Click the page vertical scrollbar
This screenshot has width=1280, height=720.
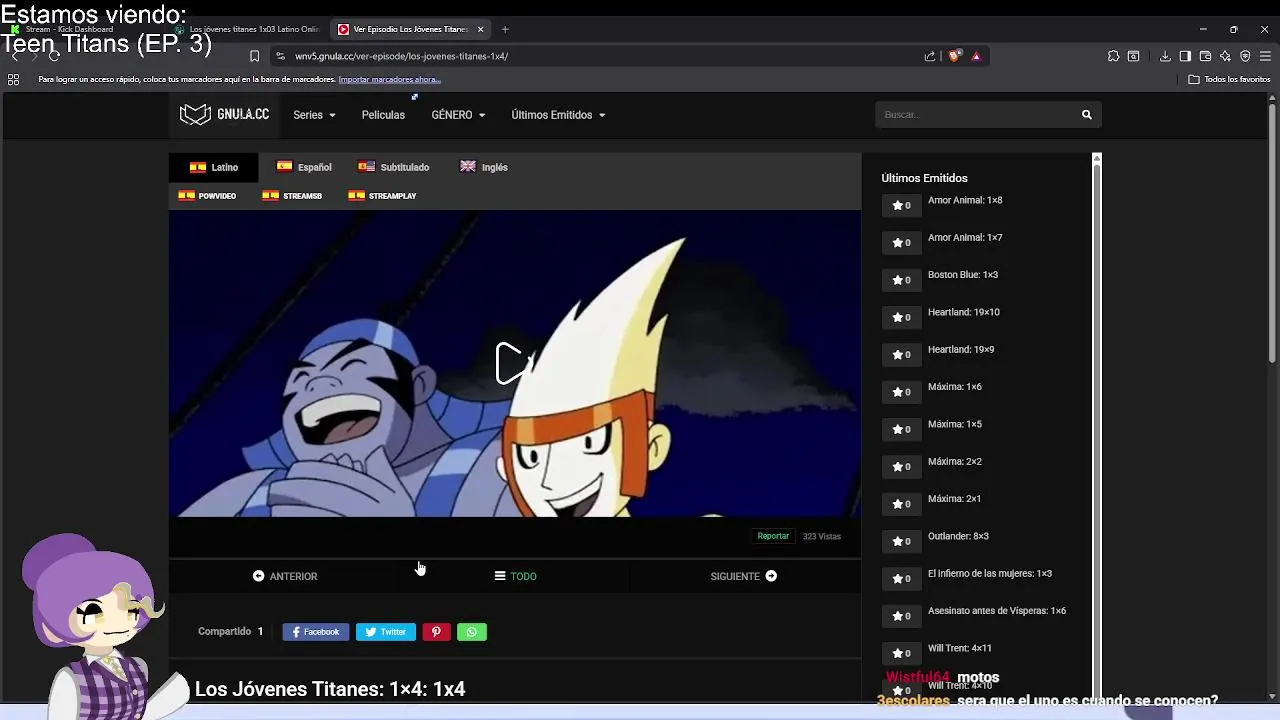click(x=1273, y=232)
